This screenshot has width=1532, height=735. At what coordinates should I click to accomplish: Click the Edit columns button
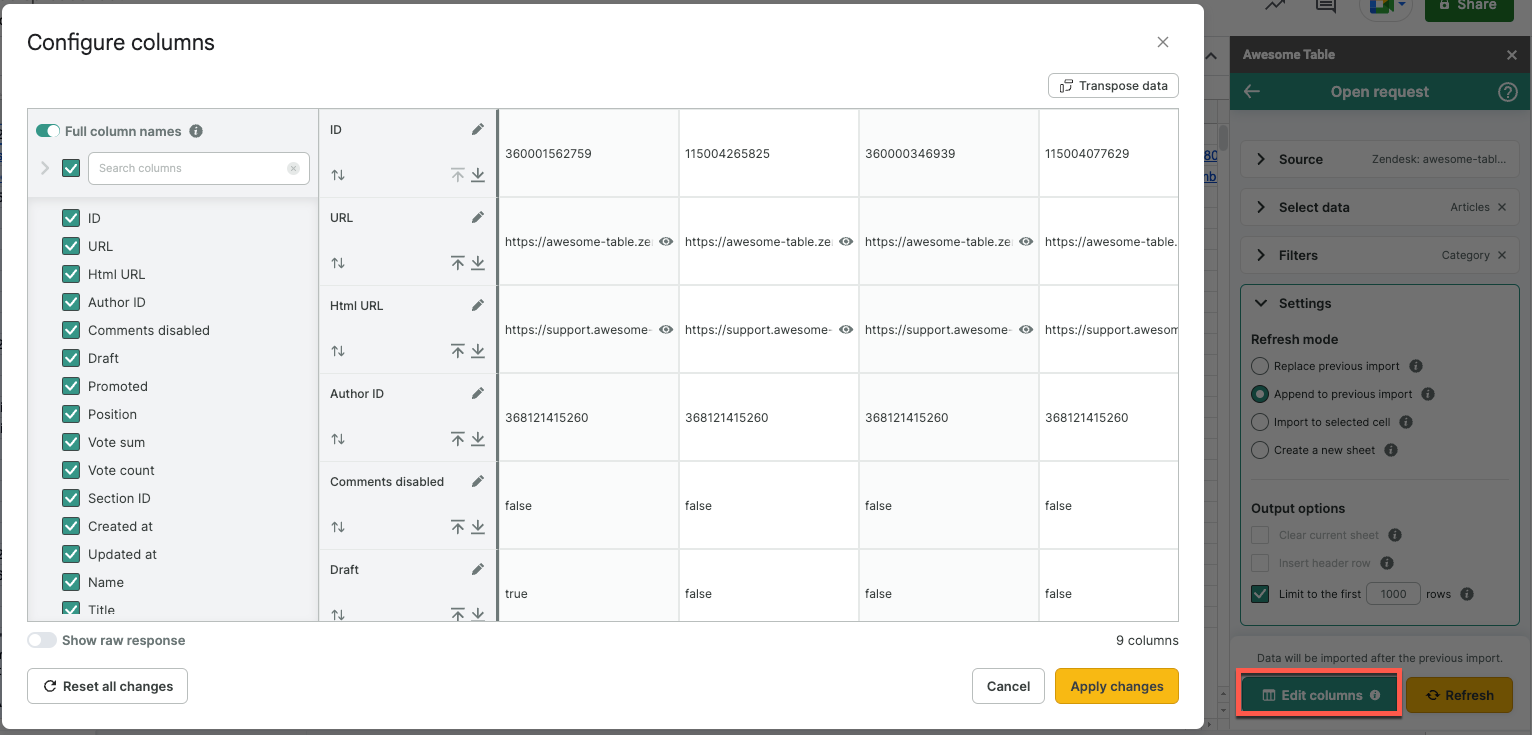tap(1319, 695)
